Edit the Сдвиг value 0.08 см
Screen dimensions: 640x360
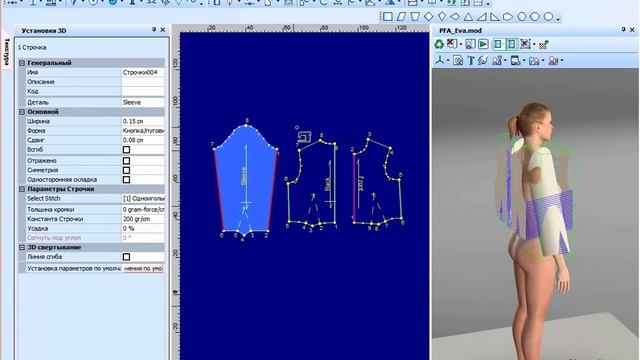click(x=143, y=140)
